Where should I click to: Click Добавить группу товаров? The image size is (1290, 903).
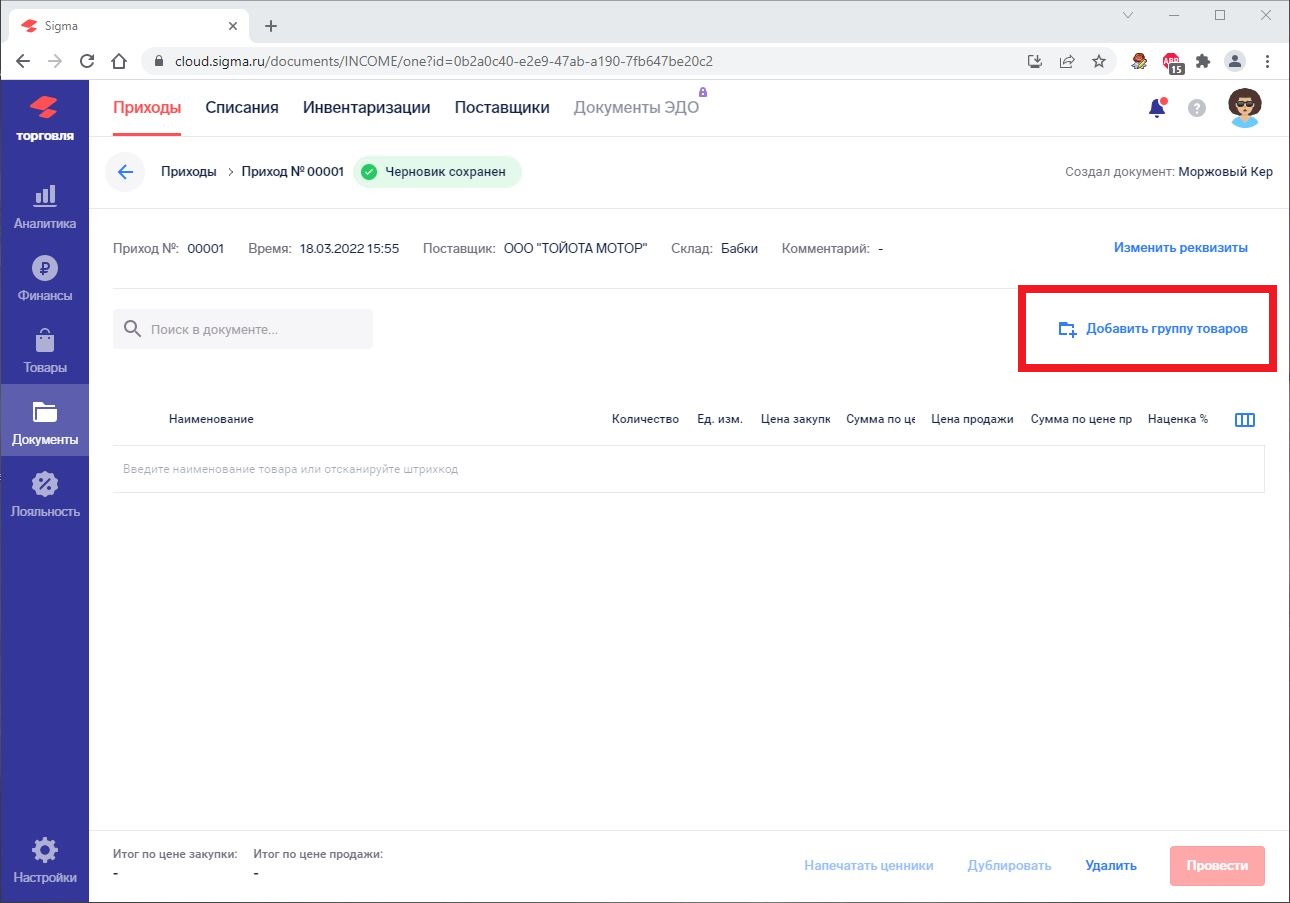coord(1153,329)
